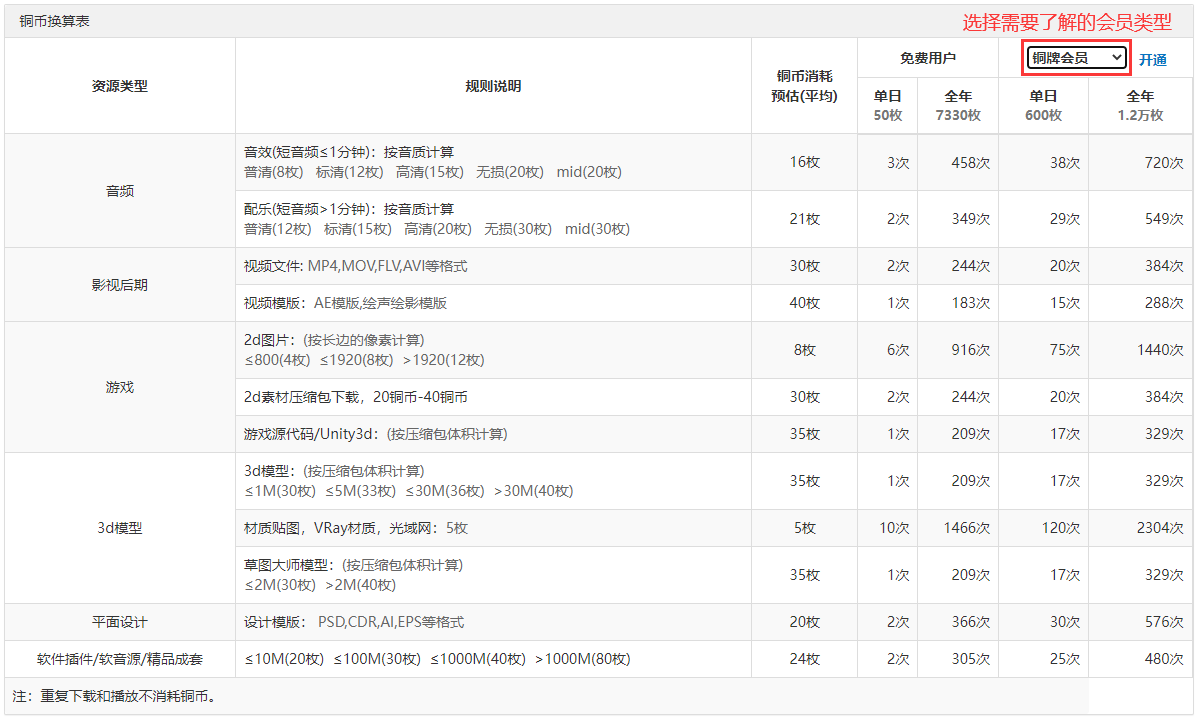Click the 75次 daily member cell
Screen dimensions: 1201x723
pyautogui.click(x=1044, y=350)
